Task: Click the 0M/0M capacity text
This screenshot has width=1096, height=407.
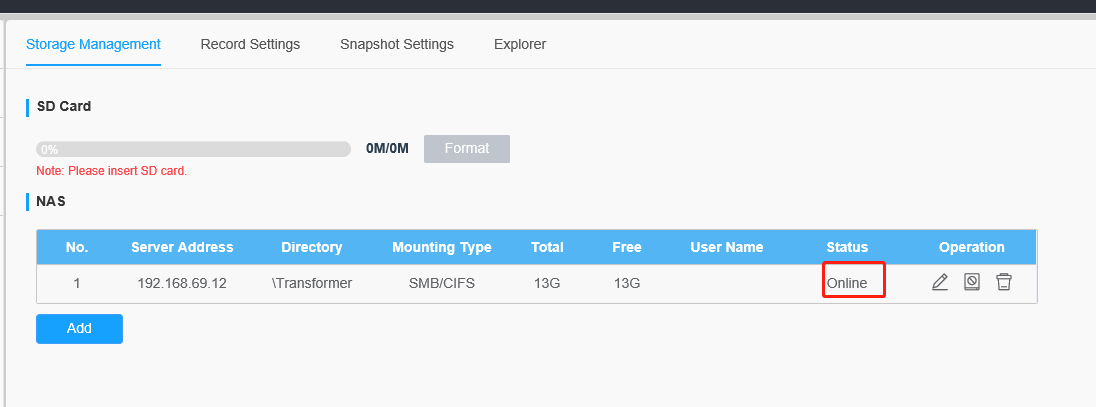Action: [387, 149]
